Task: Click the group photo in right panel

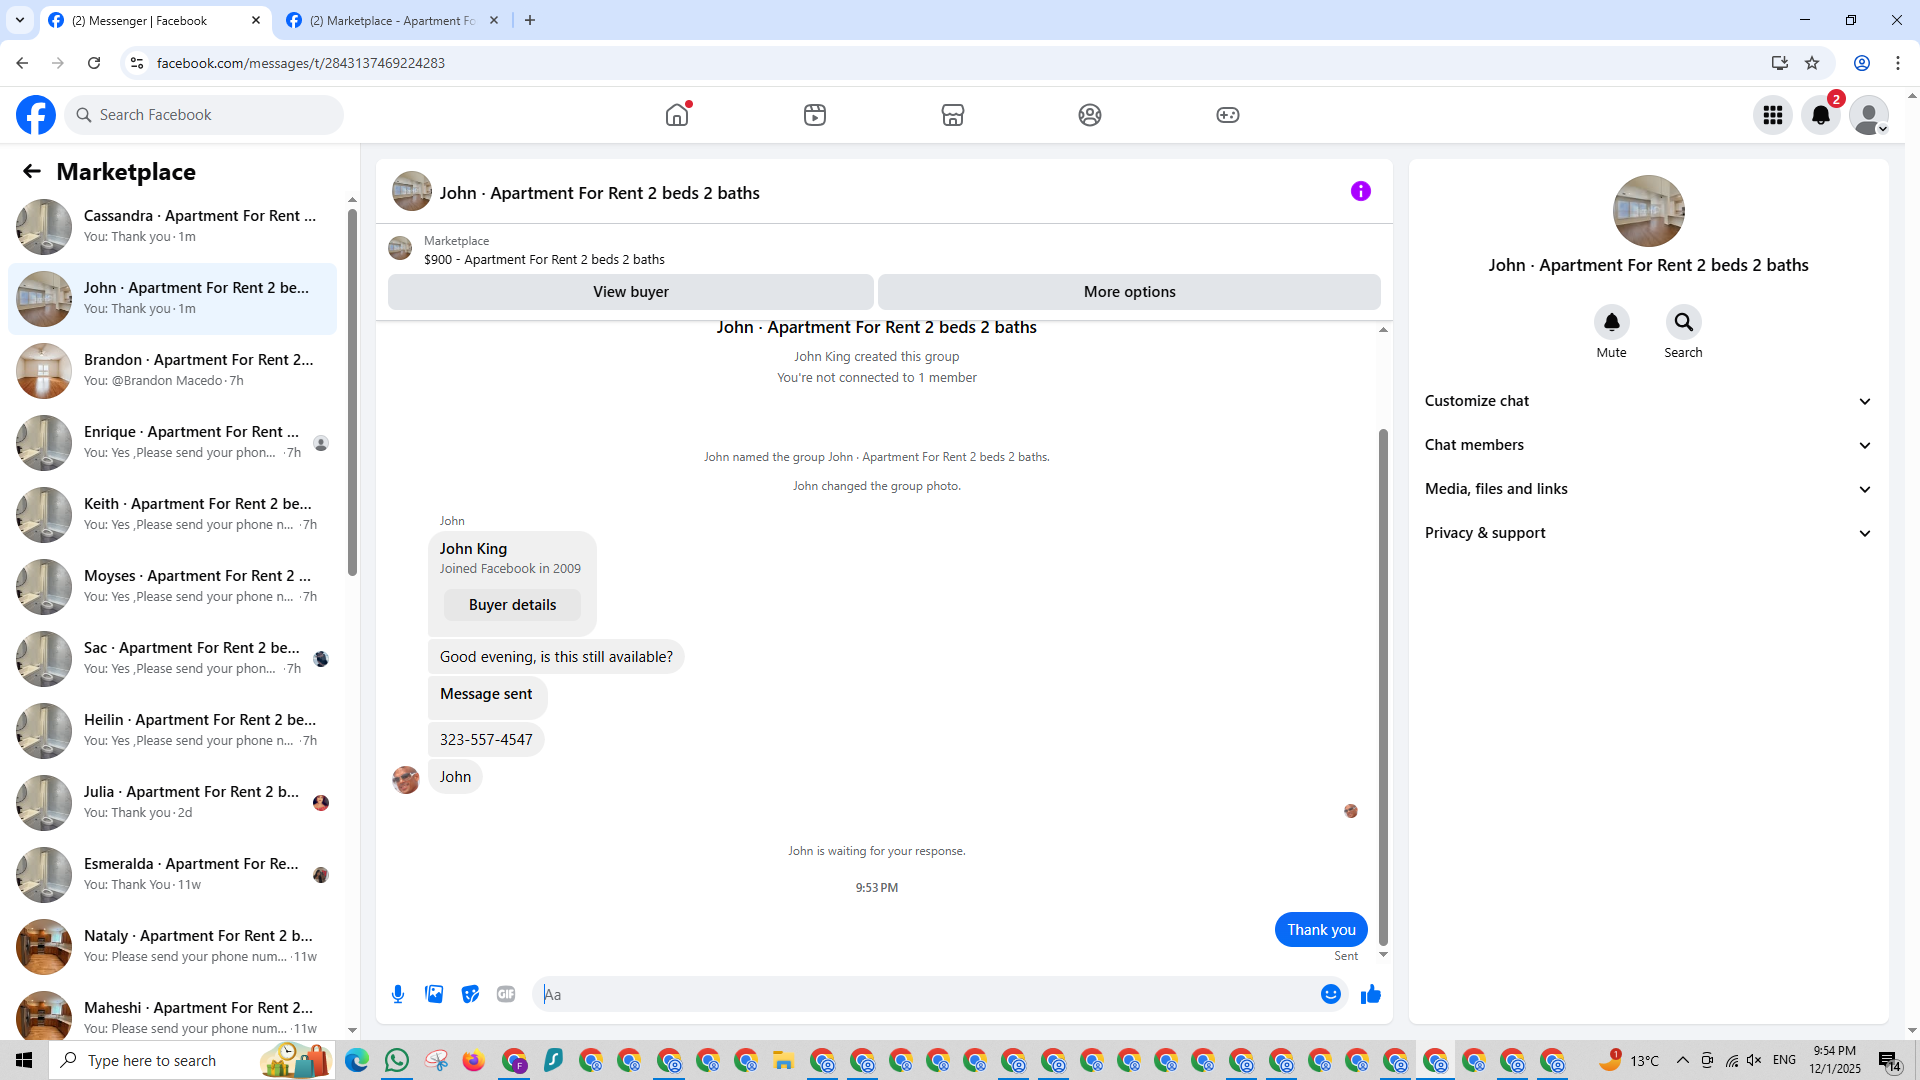Action: pyautogui.click(x=1649, y=211)
